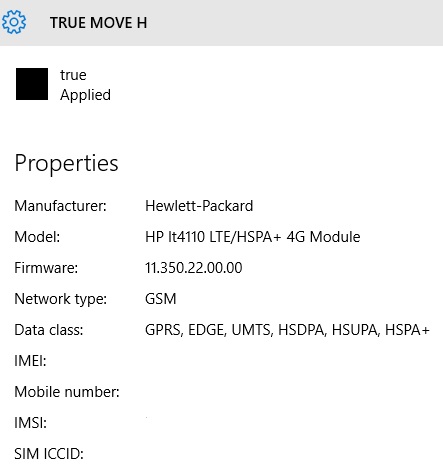The width and height of the screenshot is (443, 469).
Task: Click the Applied status text
Action: coord(85,95)
